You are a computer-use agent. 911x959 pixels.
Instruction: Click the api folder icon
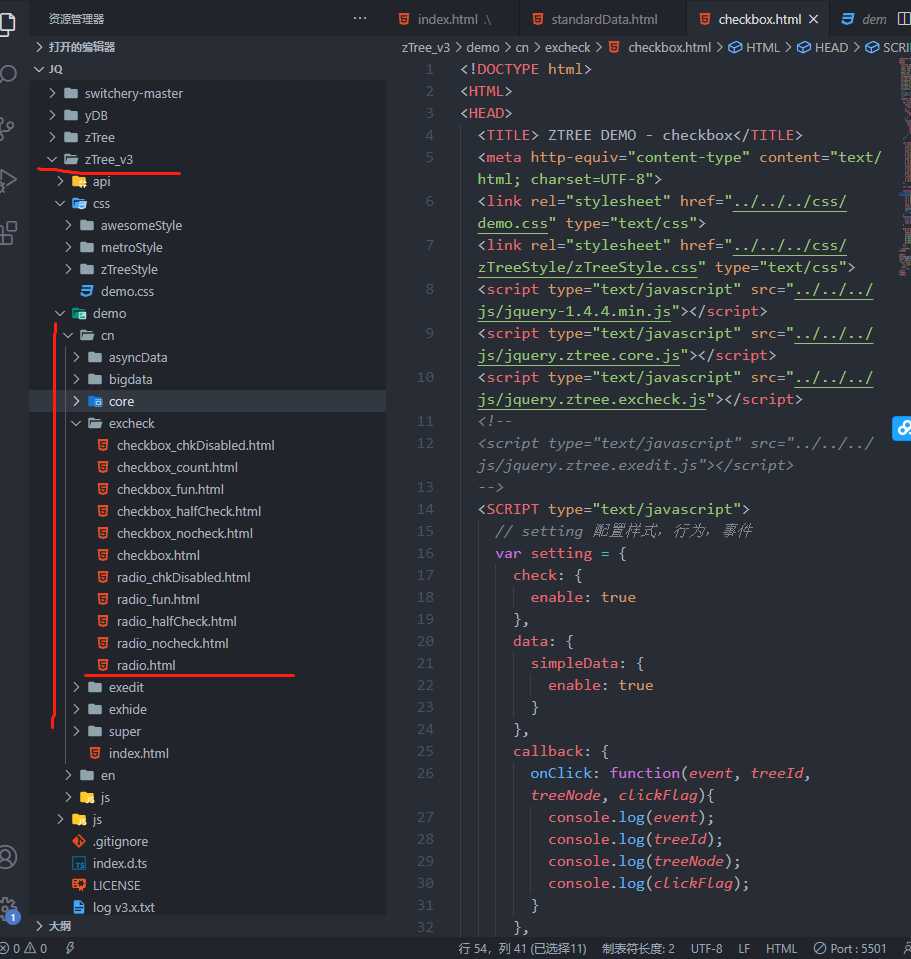click(x=79, y=182)
